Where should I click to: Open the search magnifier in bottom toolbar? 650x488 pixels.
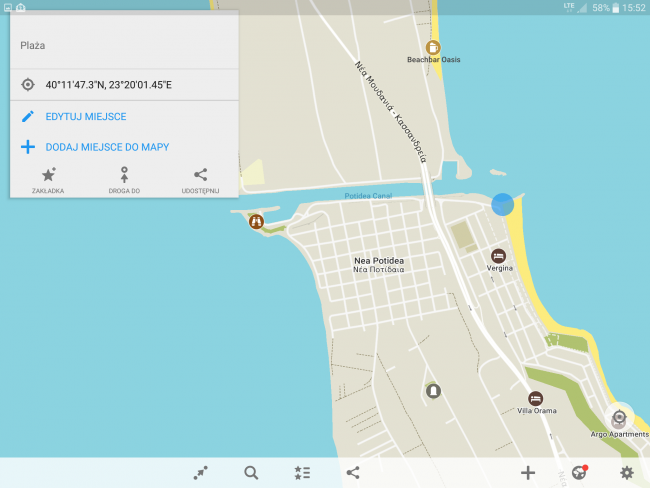(x=251, y=473)
